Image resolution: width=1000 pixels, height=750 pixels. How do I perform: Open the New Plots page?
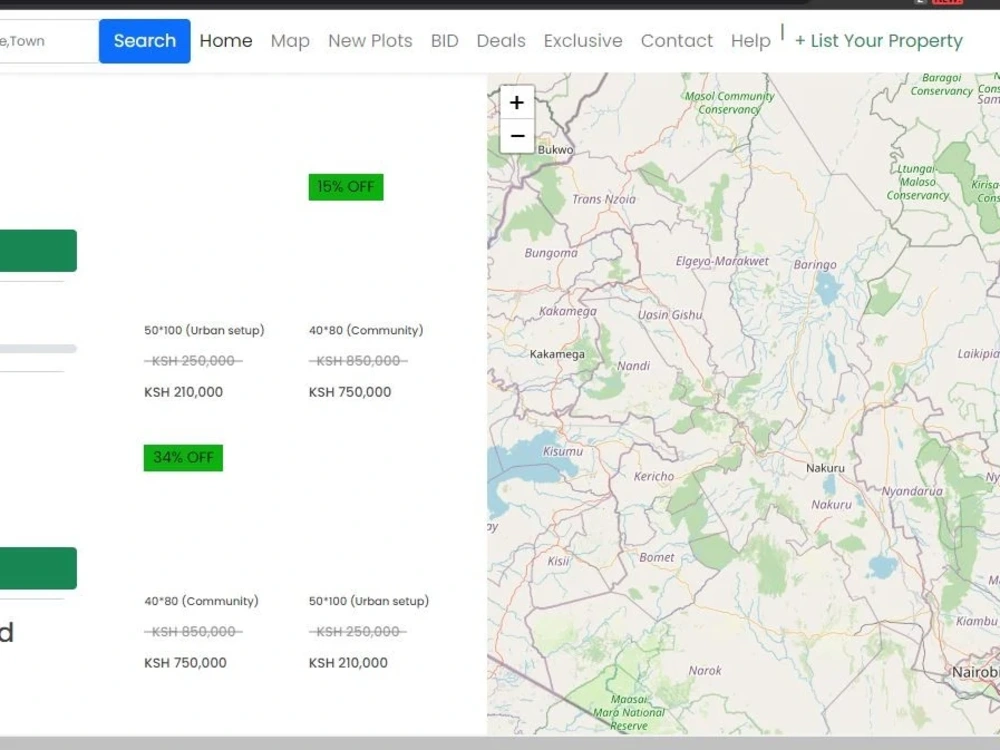tap(370, 41)
